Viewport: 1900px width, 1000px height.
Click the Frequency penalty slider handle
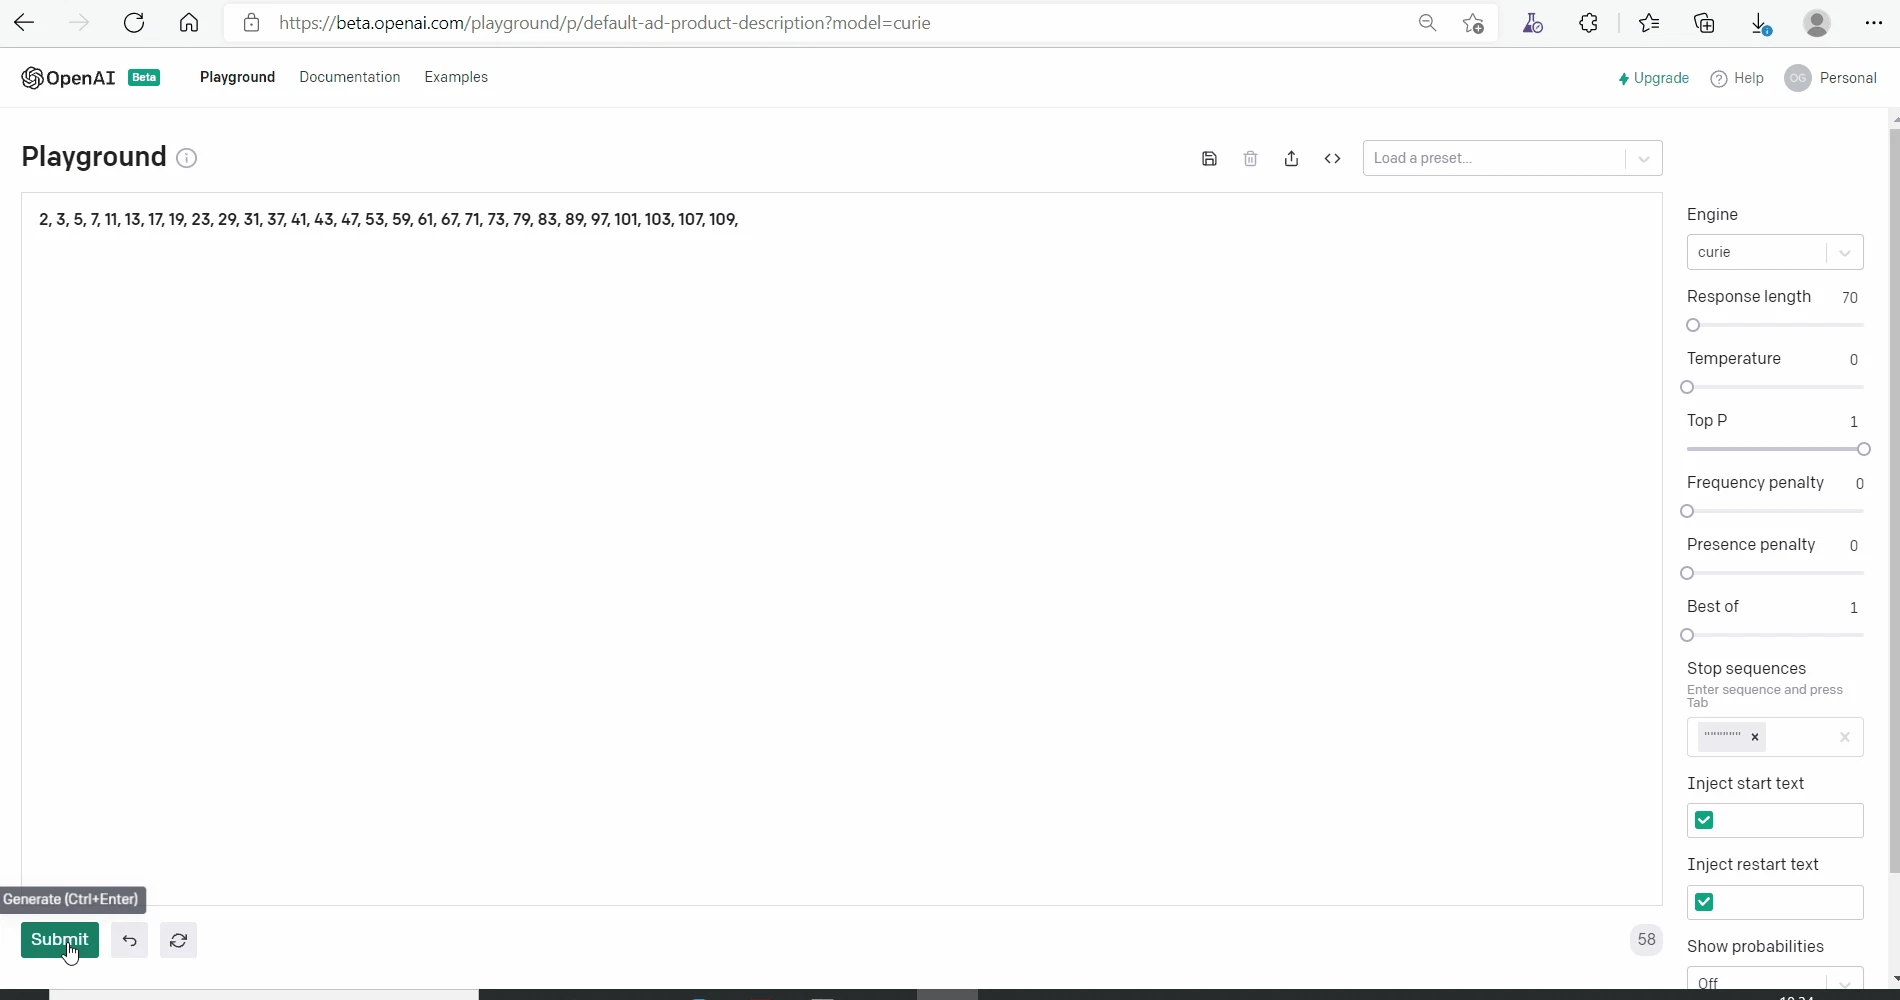click(1688, 511)
